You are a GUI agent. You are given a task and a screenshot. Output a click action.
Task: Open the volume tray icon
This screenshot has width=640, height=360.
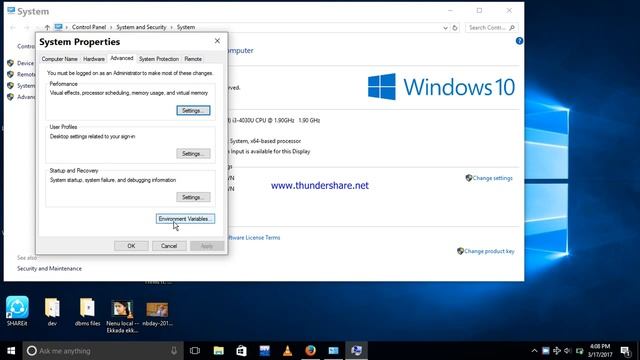tap(568, 351)
